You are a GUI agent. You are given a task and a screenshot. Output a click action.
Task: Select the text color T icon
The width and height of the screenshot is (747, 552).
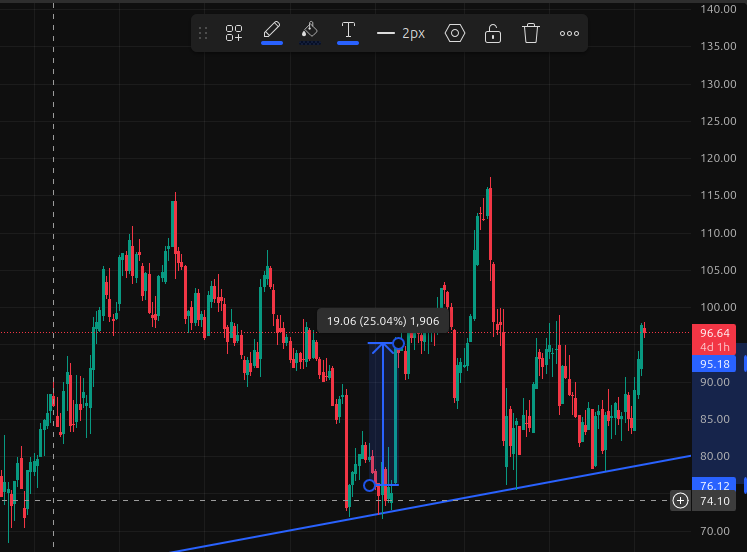tap(348, 31)
